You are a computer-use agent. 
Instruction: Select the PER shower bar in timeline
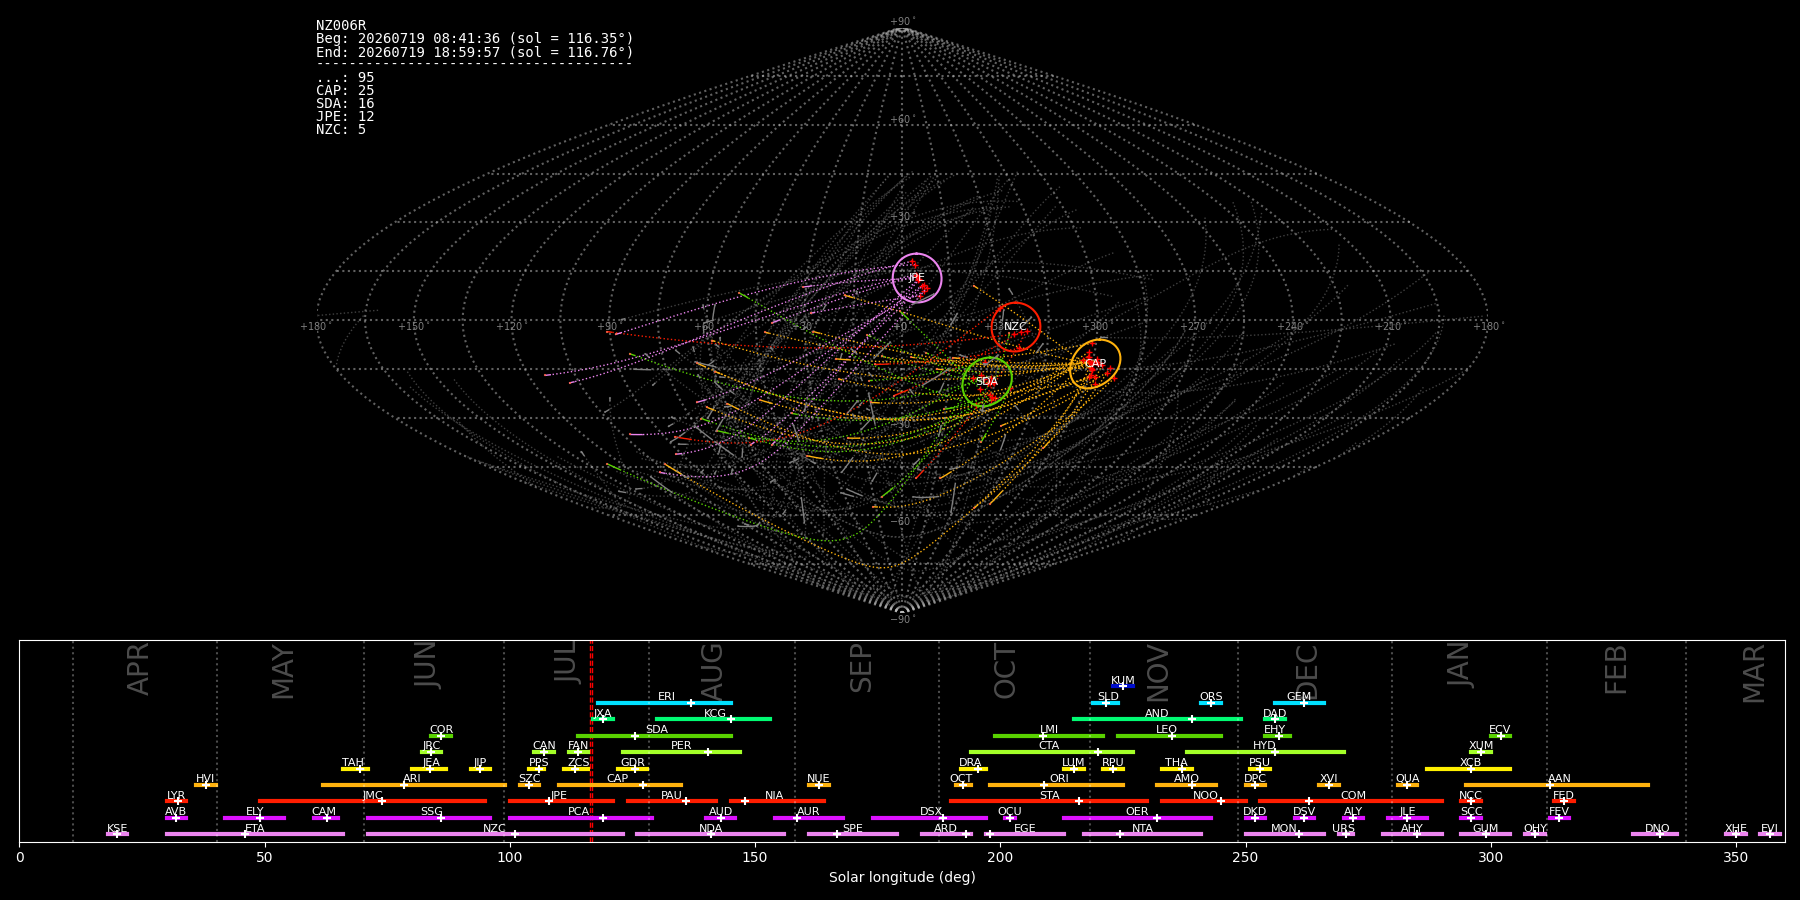(681, 752)
